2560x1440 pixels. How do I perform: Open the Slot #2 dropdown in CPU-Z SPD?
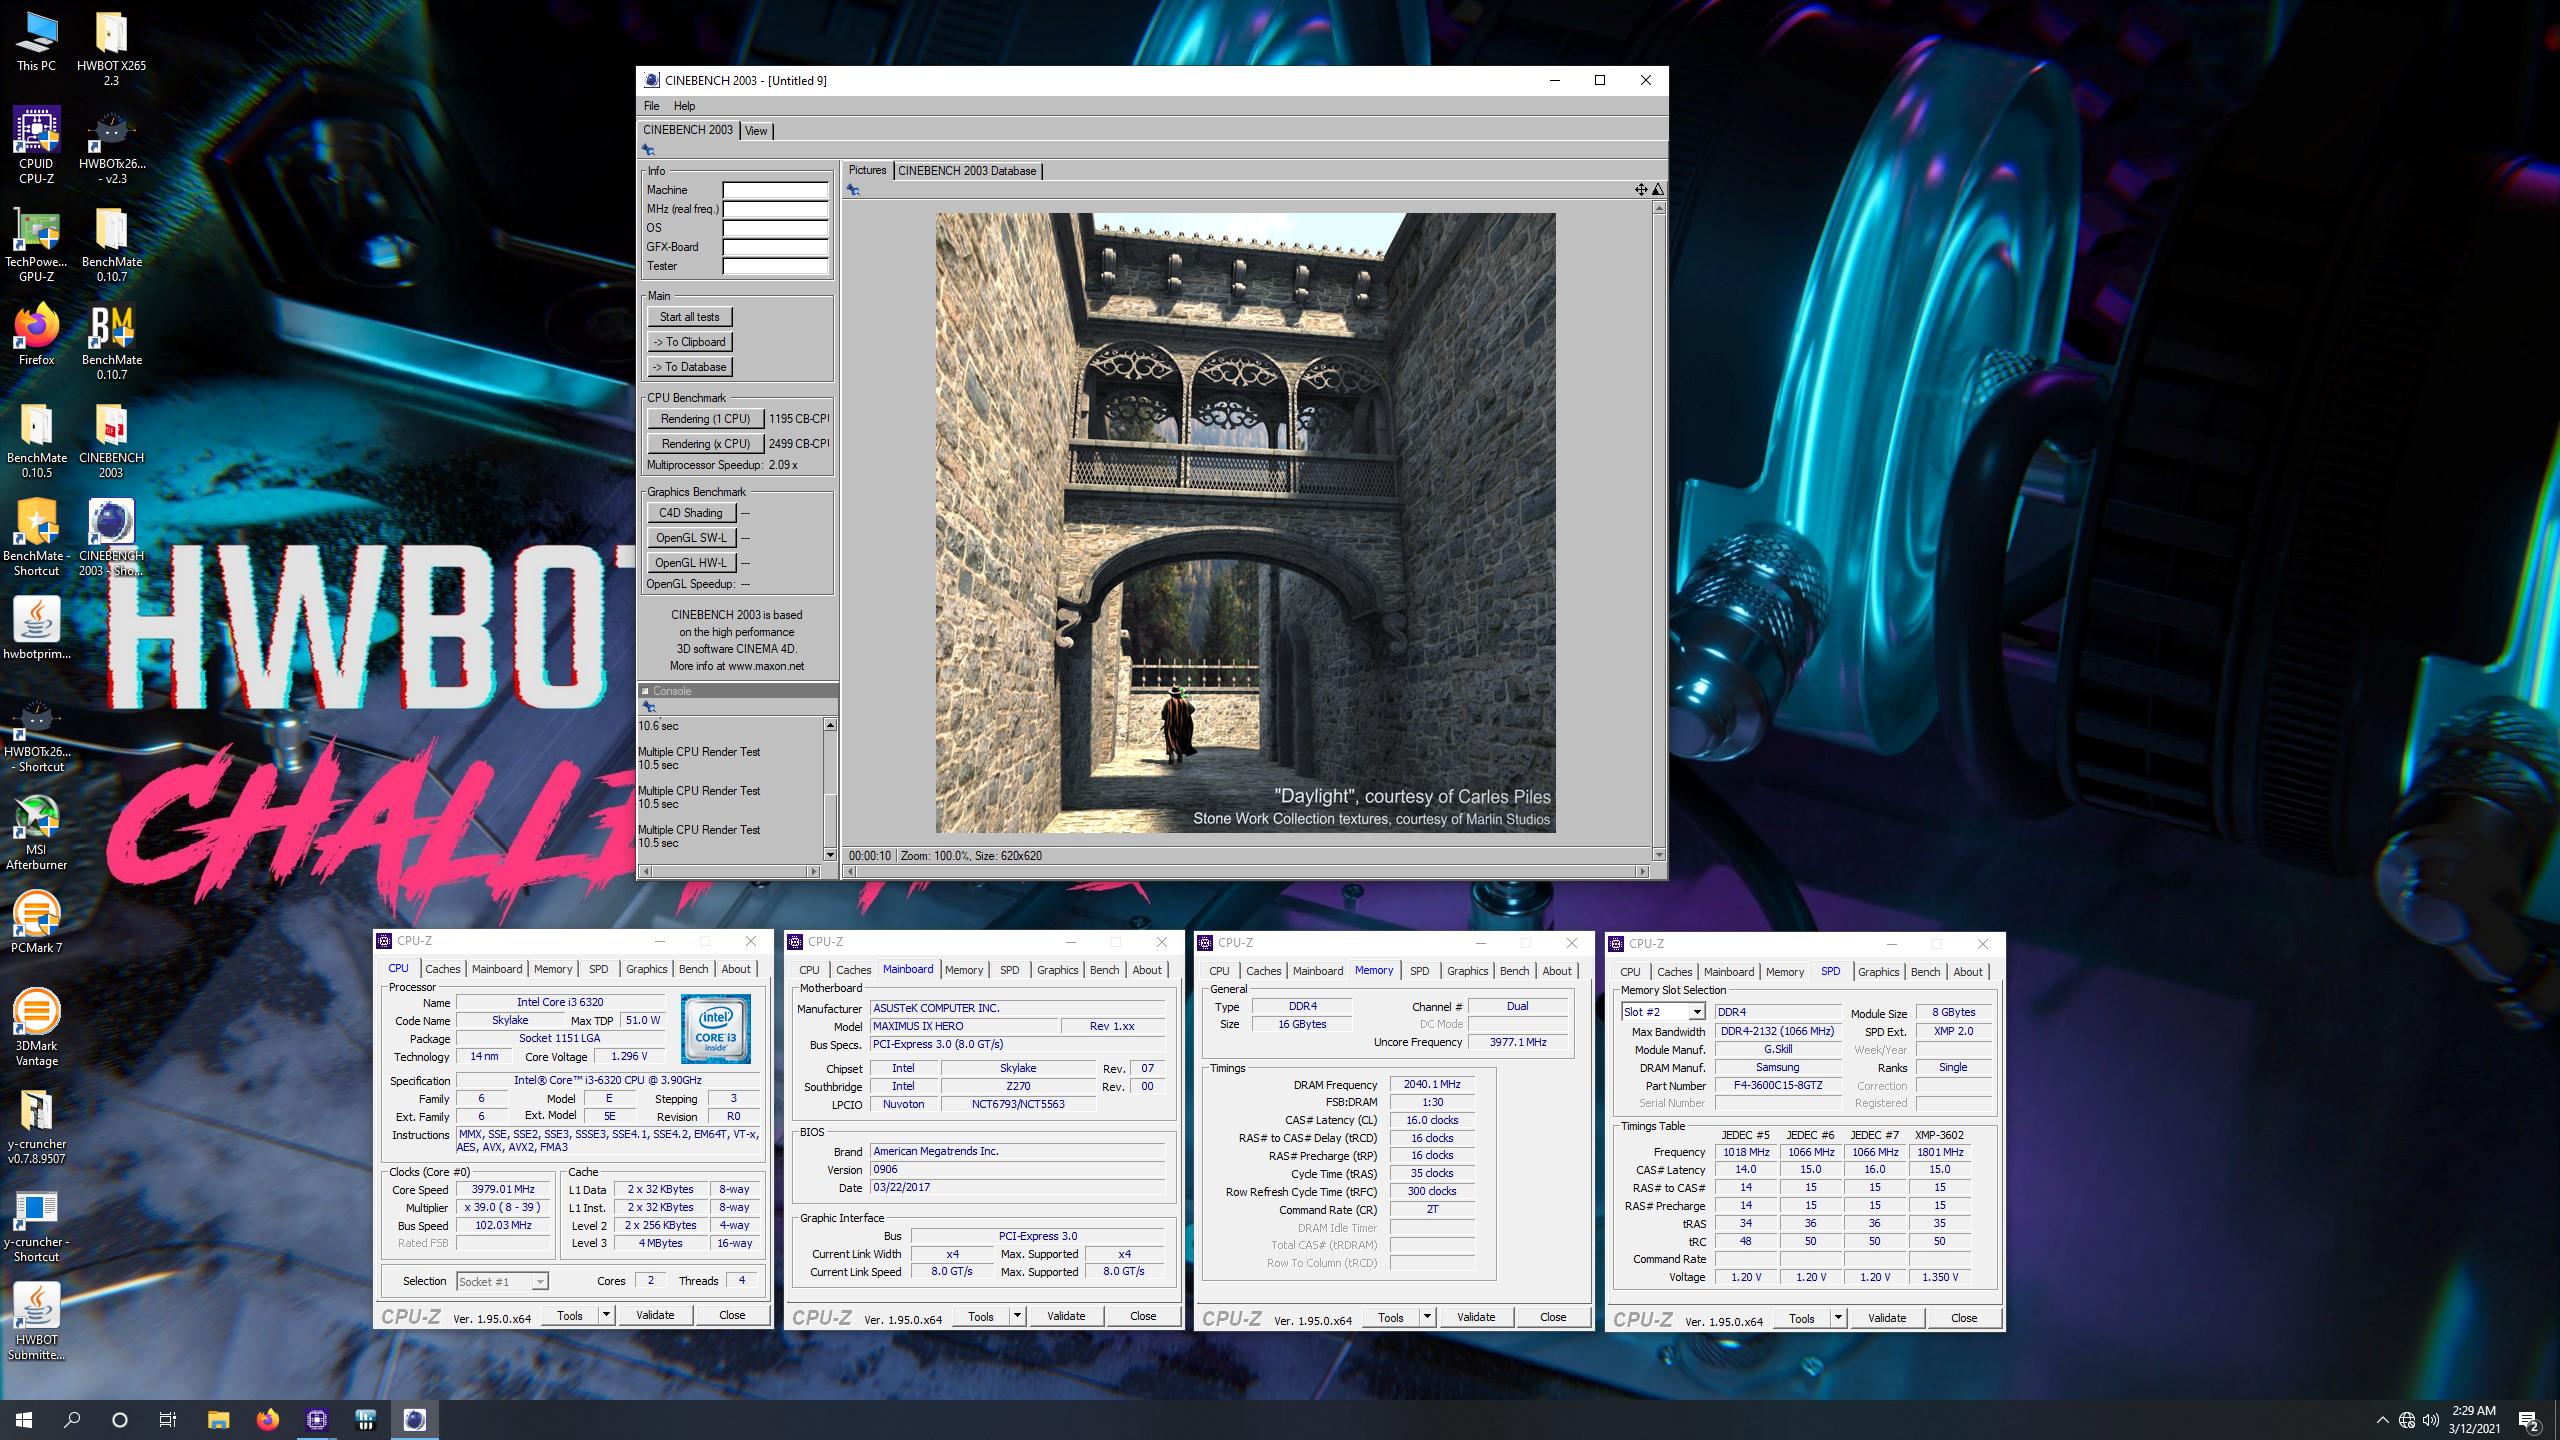(x=1696, y=1012)
